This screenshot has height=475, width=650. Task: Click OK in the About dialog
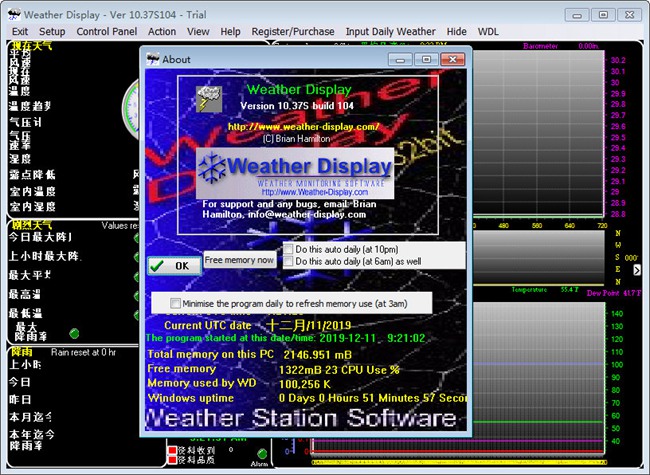[x=175, y=266]
